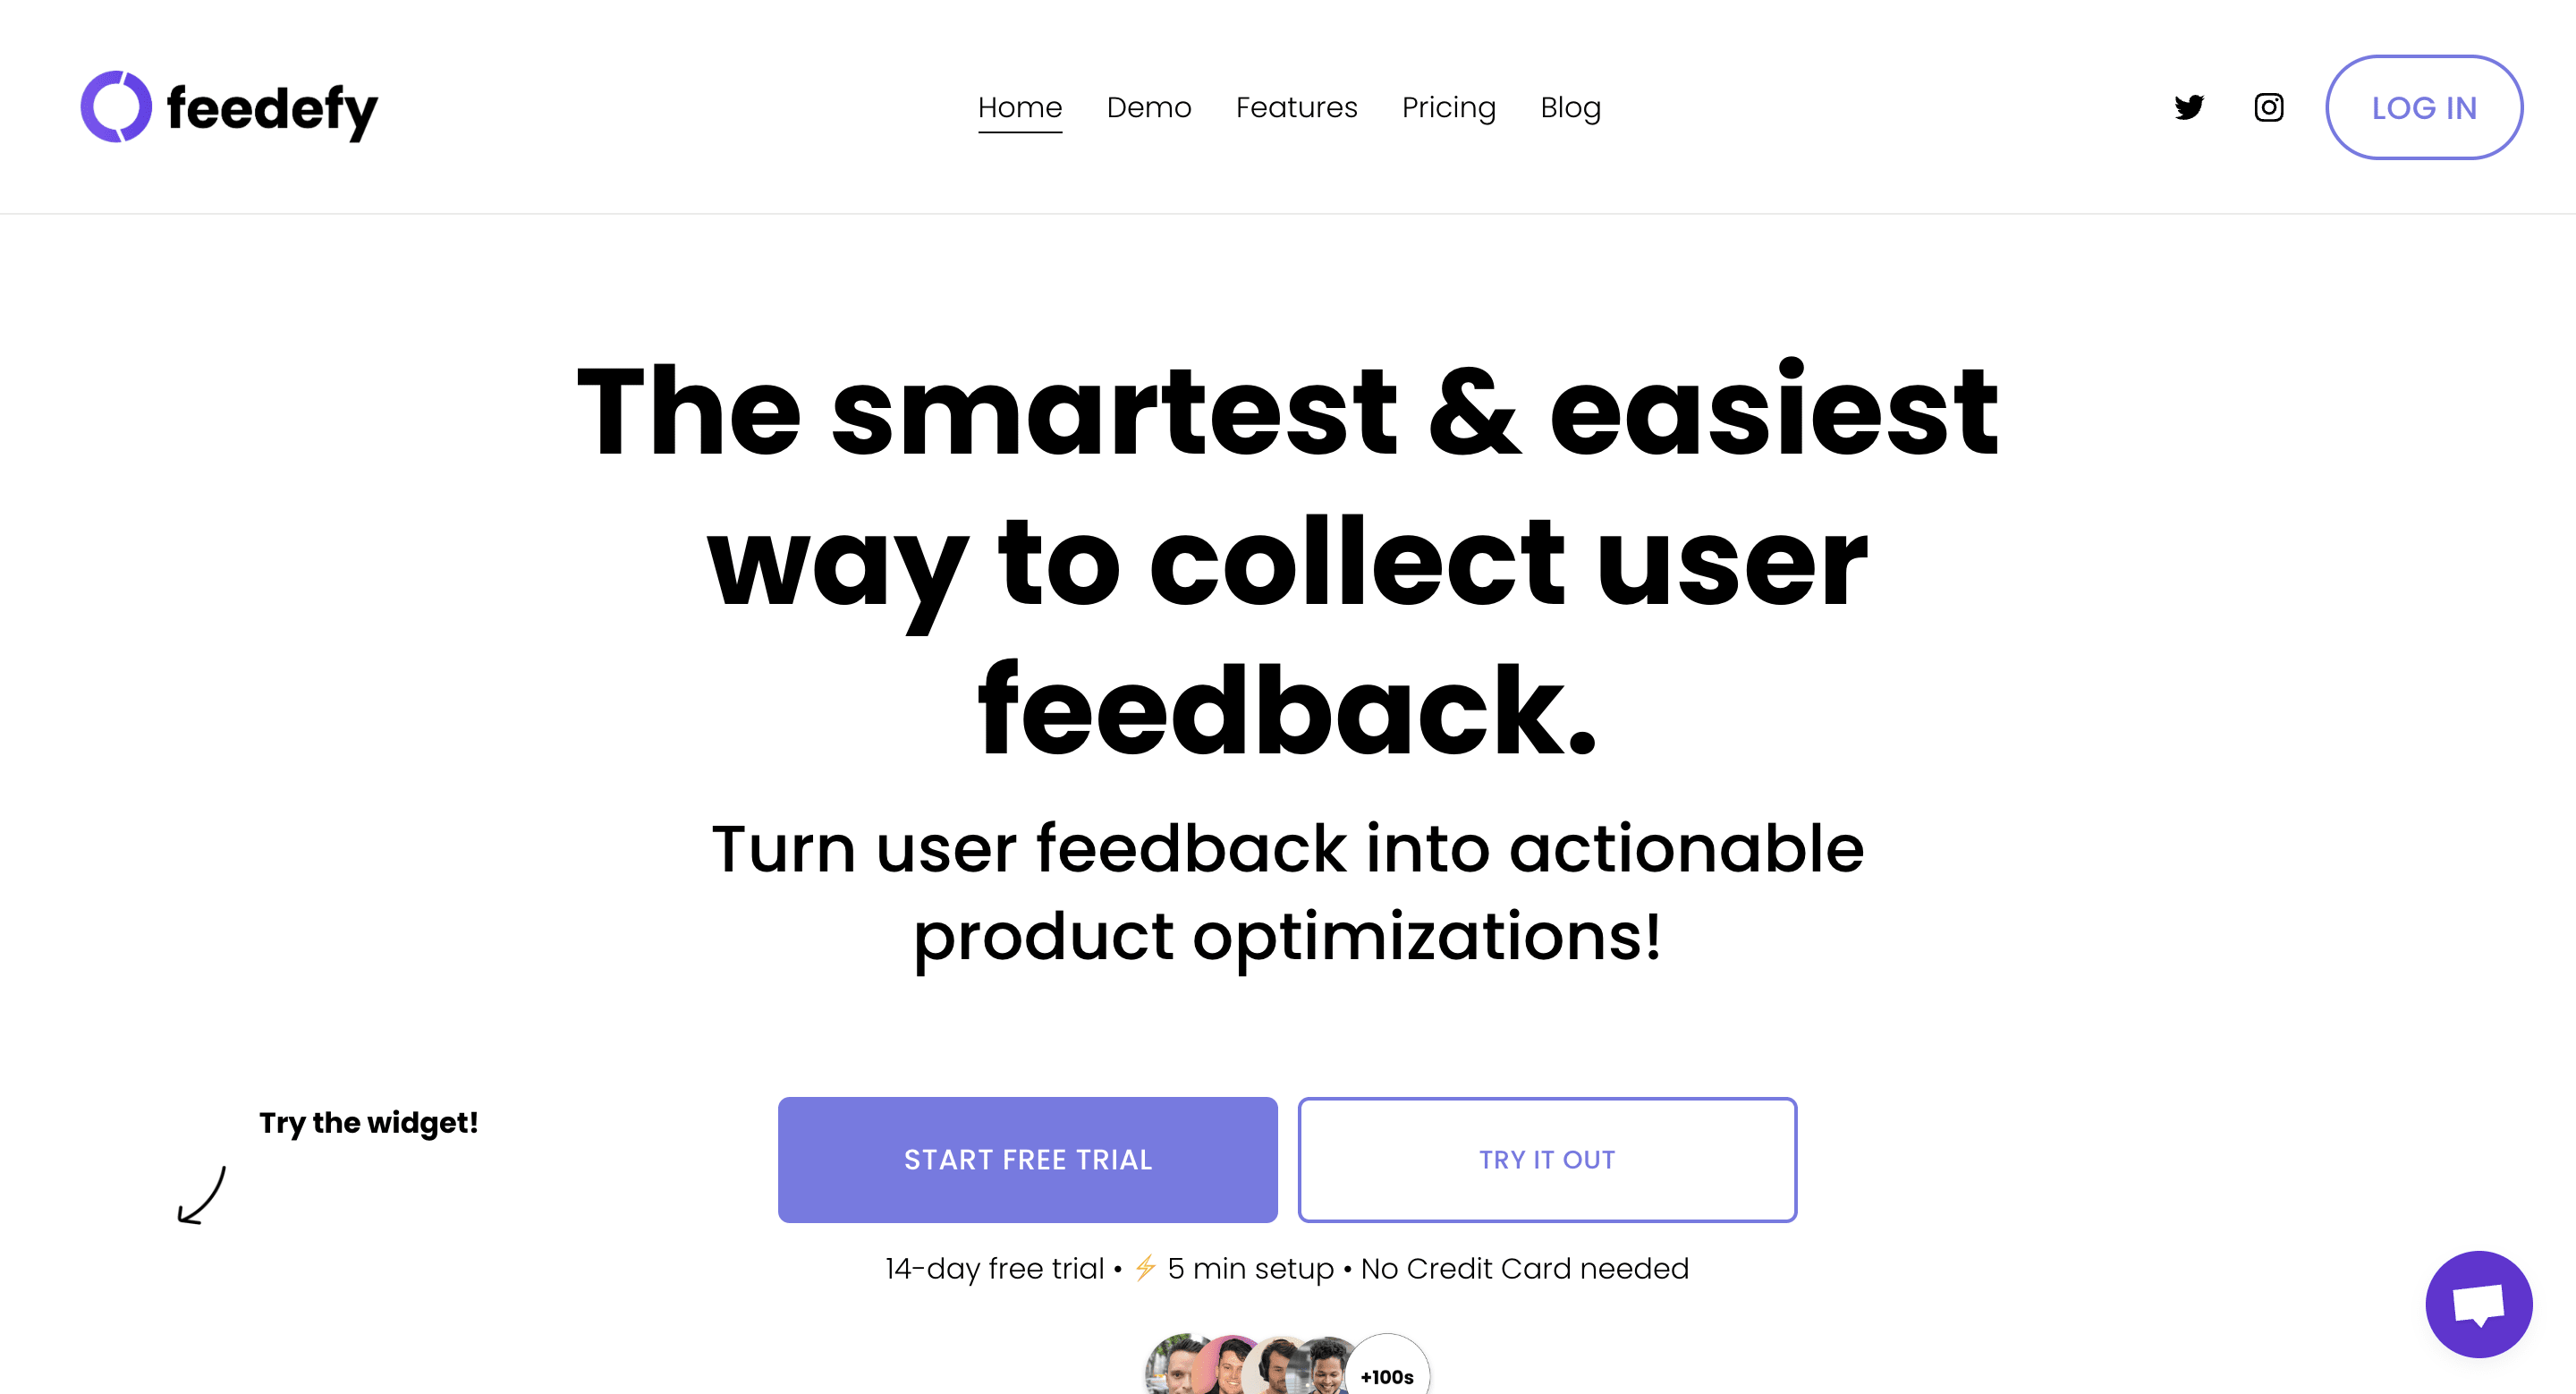Open Instagram social media icon

tap(2269, 106)
